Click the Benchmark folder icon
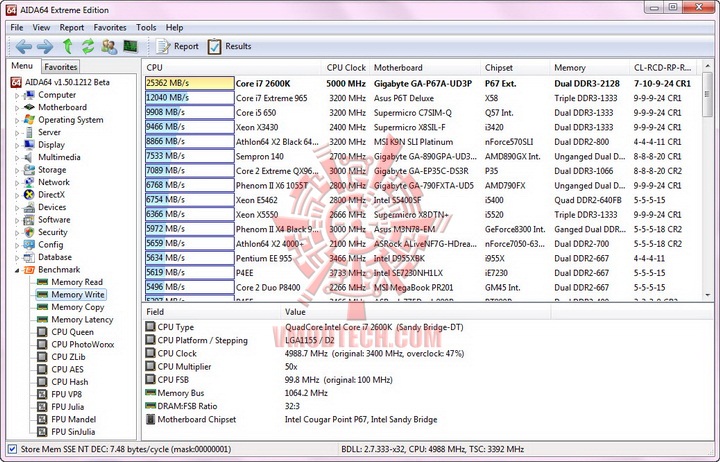Image resolution: width=720 pixels, height=462 pixels. coord(29,270)
